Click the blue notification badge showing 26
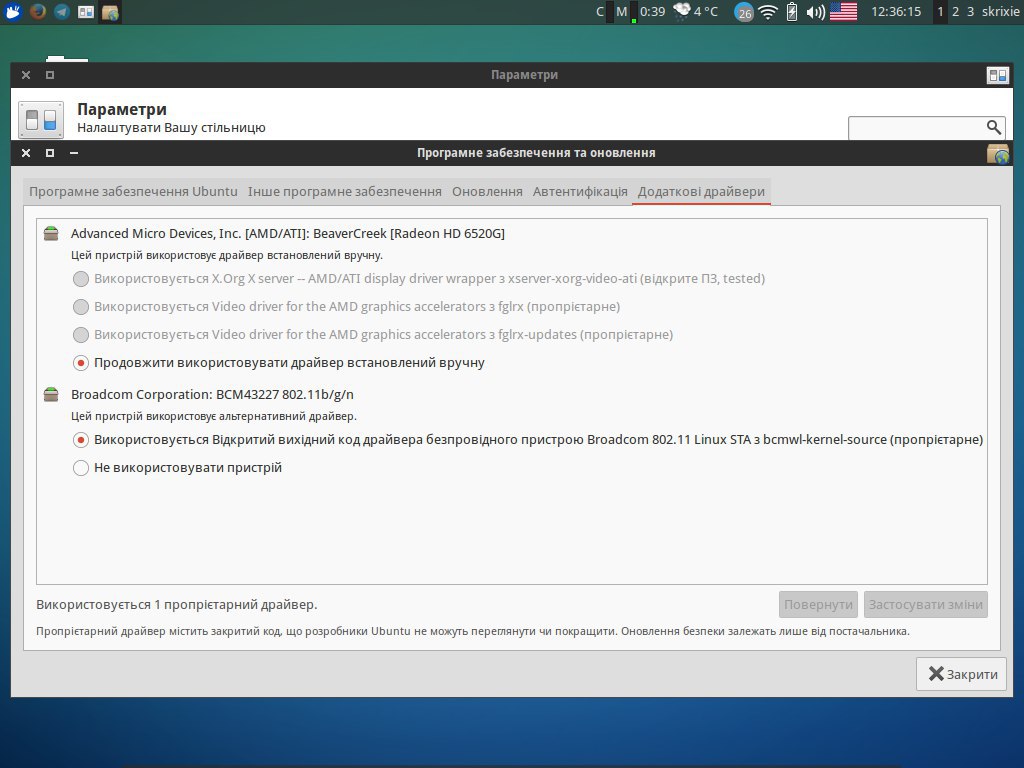The width and height of the screenshot is (1024, 768). [x=744, y=12]
